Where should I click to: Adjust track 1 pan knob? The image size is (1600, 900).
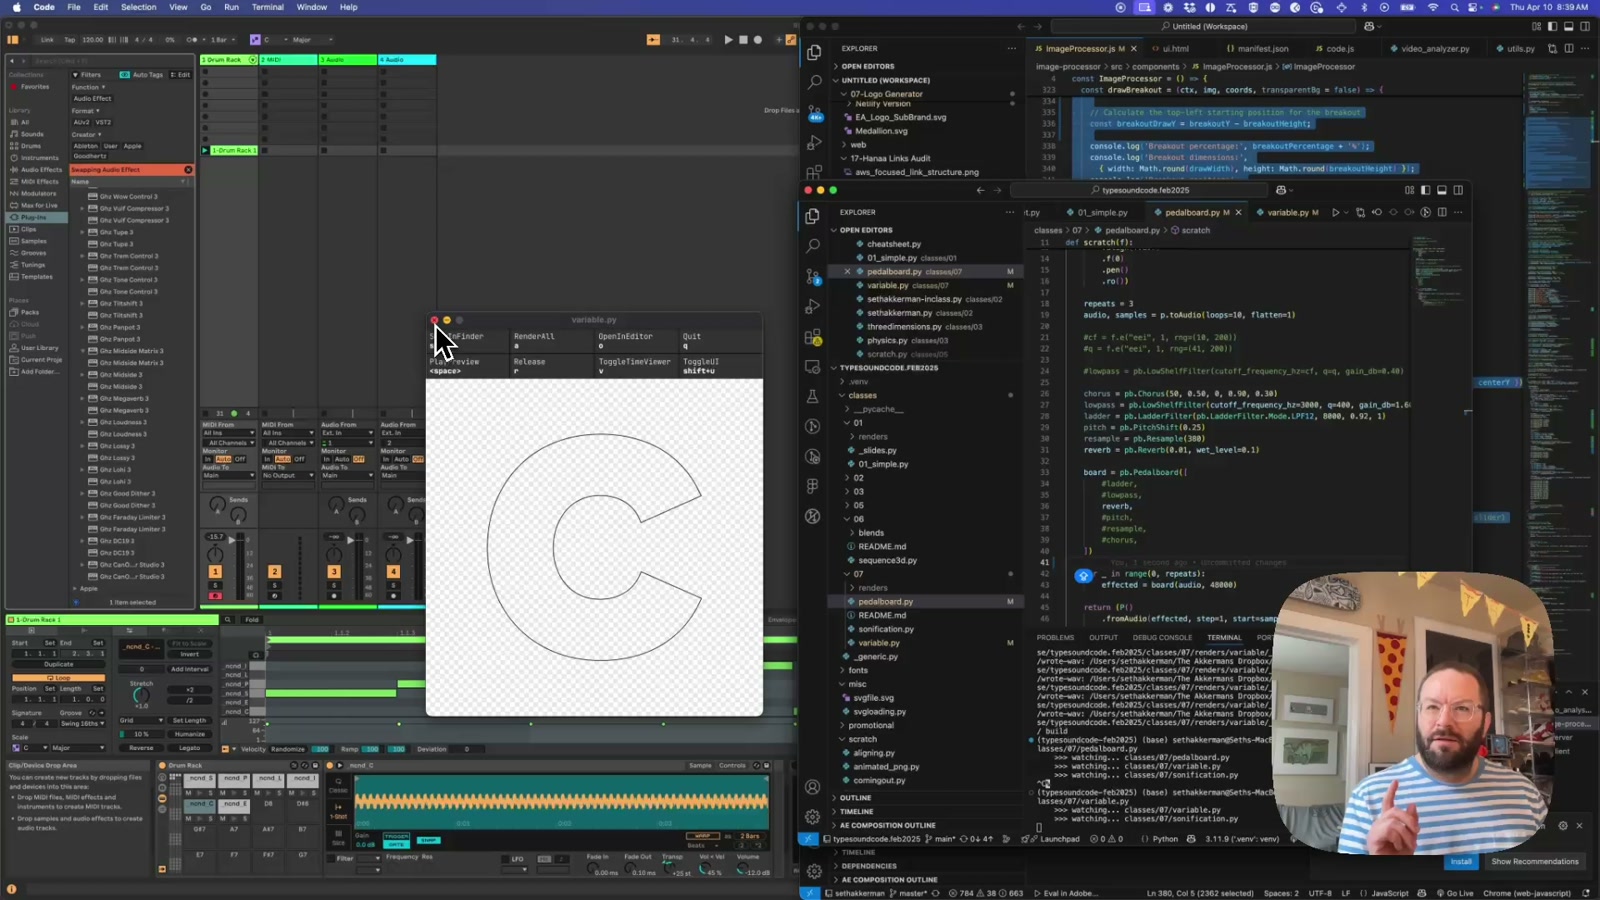215,553
